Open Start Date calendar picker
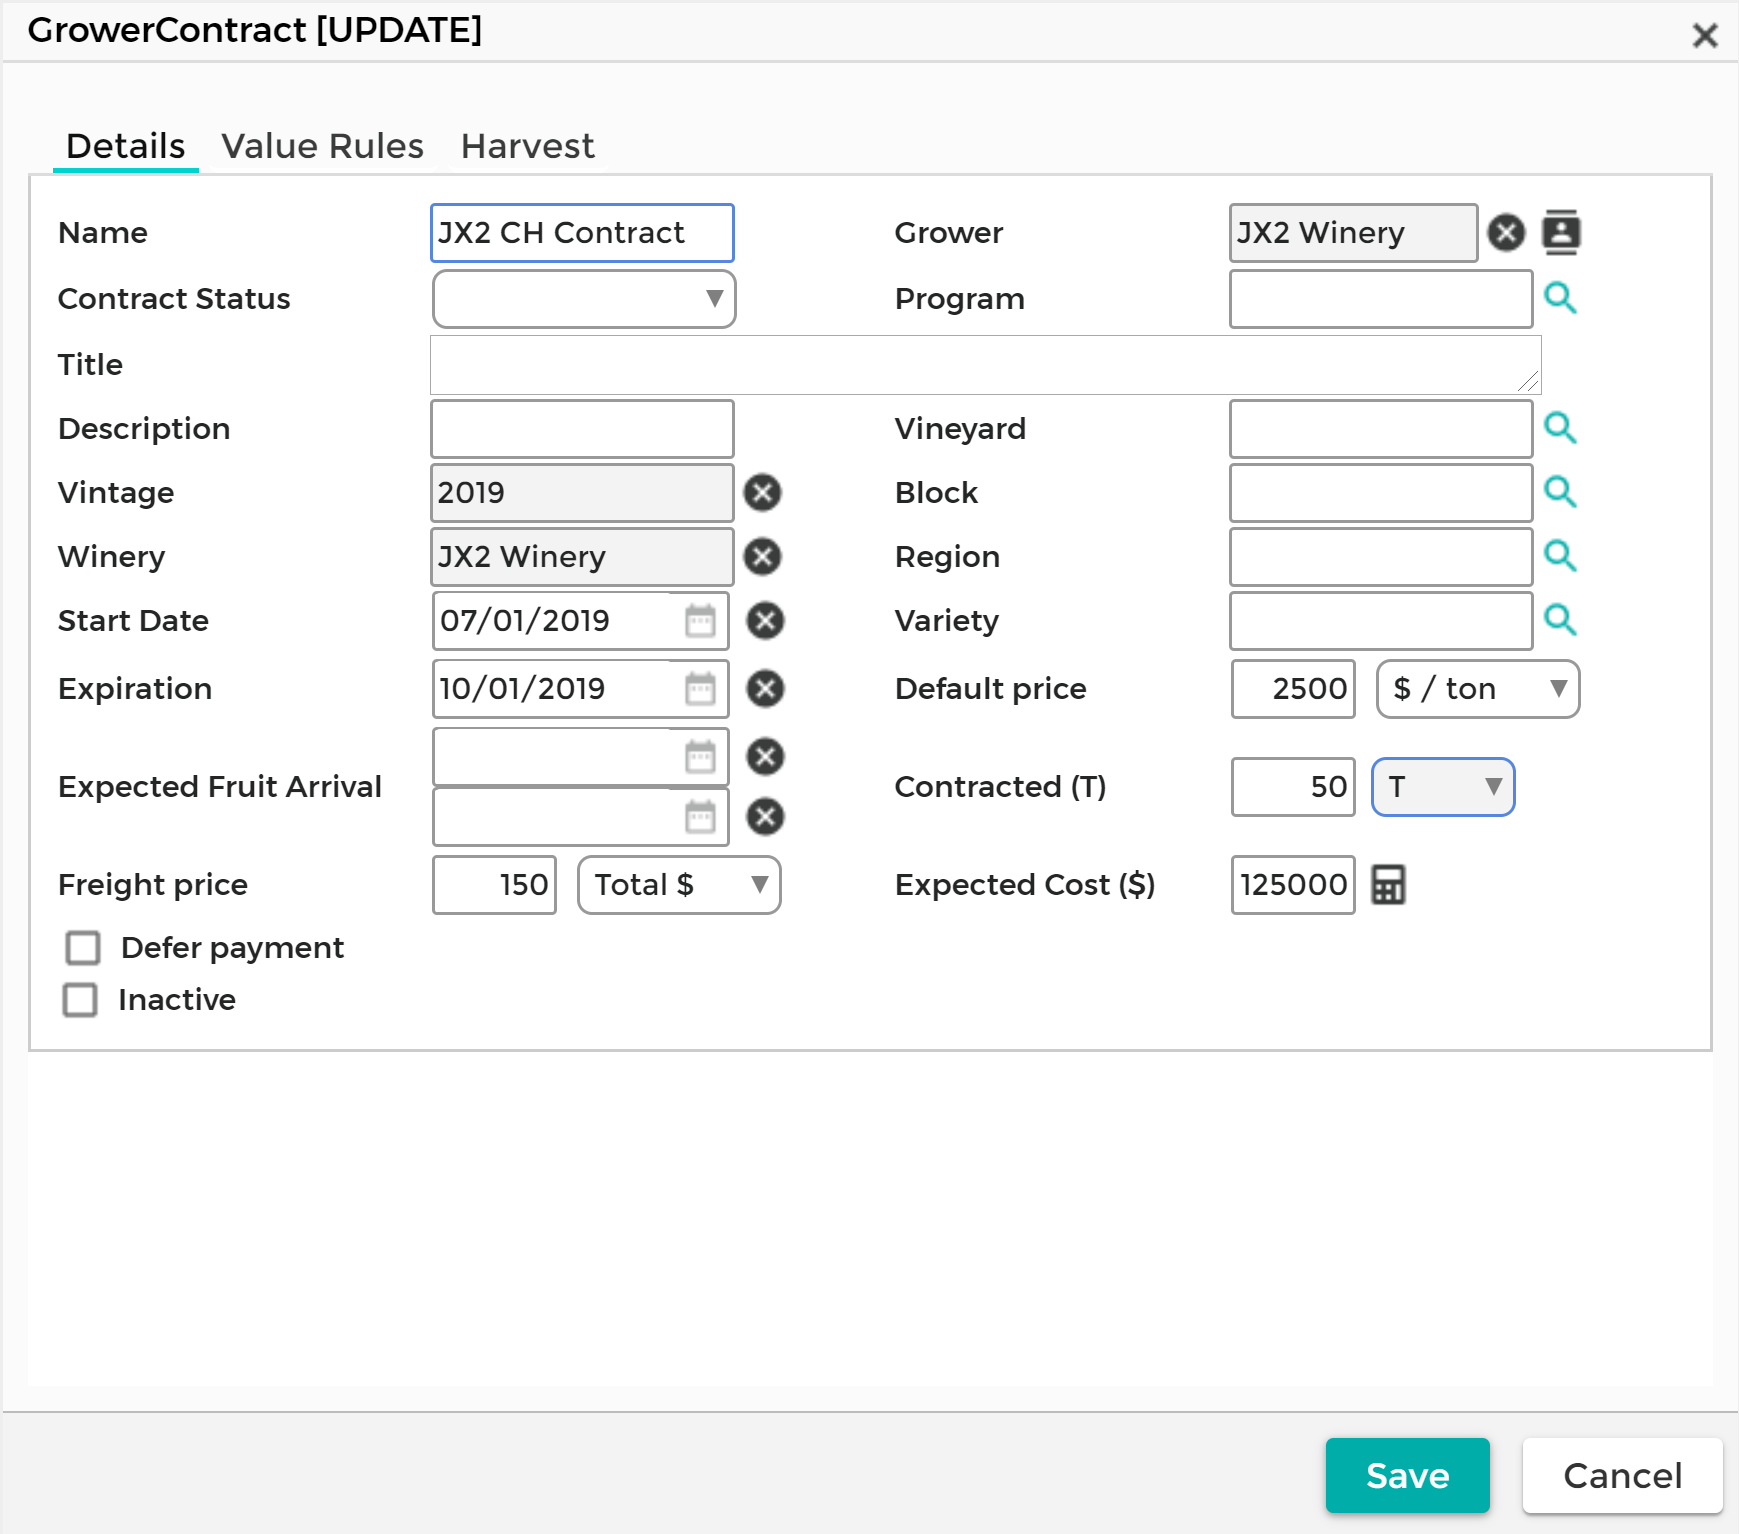This screenshot has height=1534, width=1739. tap(700, 621)
